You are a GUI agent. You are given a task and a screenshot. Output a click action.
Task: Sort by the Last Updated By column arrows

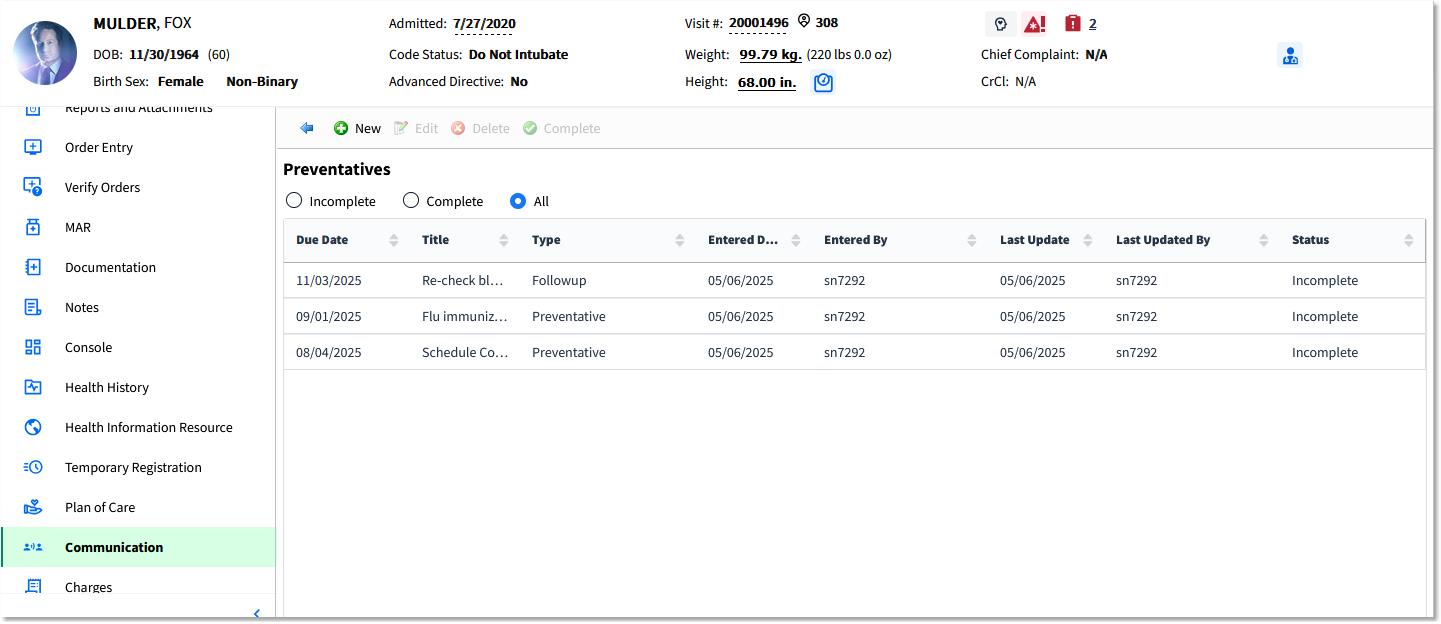[1264, 240]
